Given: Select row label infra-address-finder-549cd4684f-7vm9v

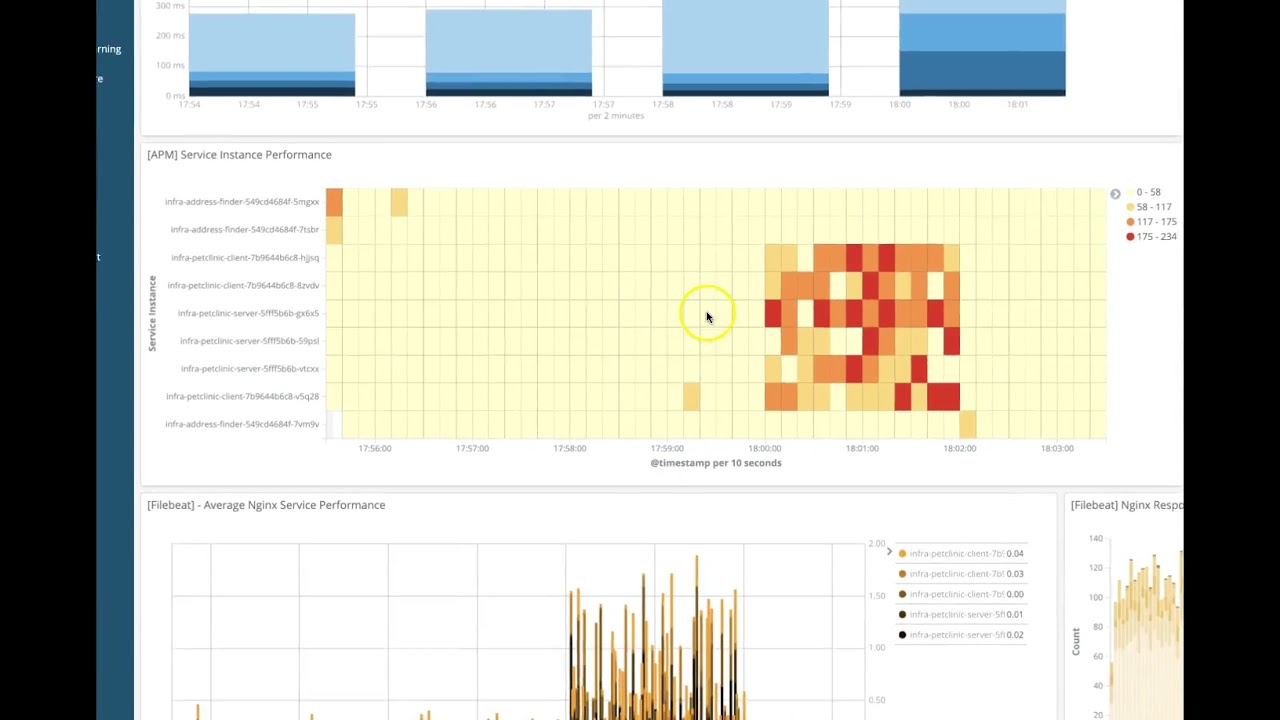Looking at the screenshot, I should (242, 425).
